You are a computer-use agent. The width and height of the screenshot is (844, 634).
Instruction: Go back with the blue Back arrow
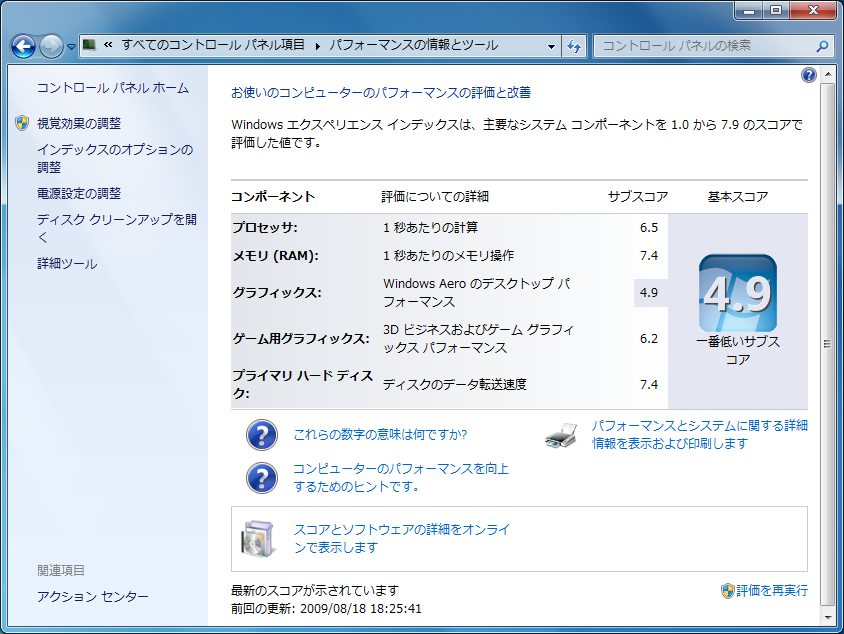(x=24, y=46)
